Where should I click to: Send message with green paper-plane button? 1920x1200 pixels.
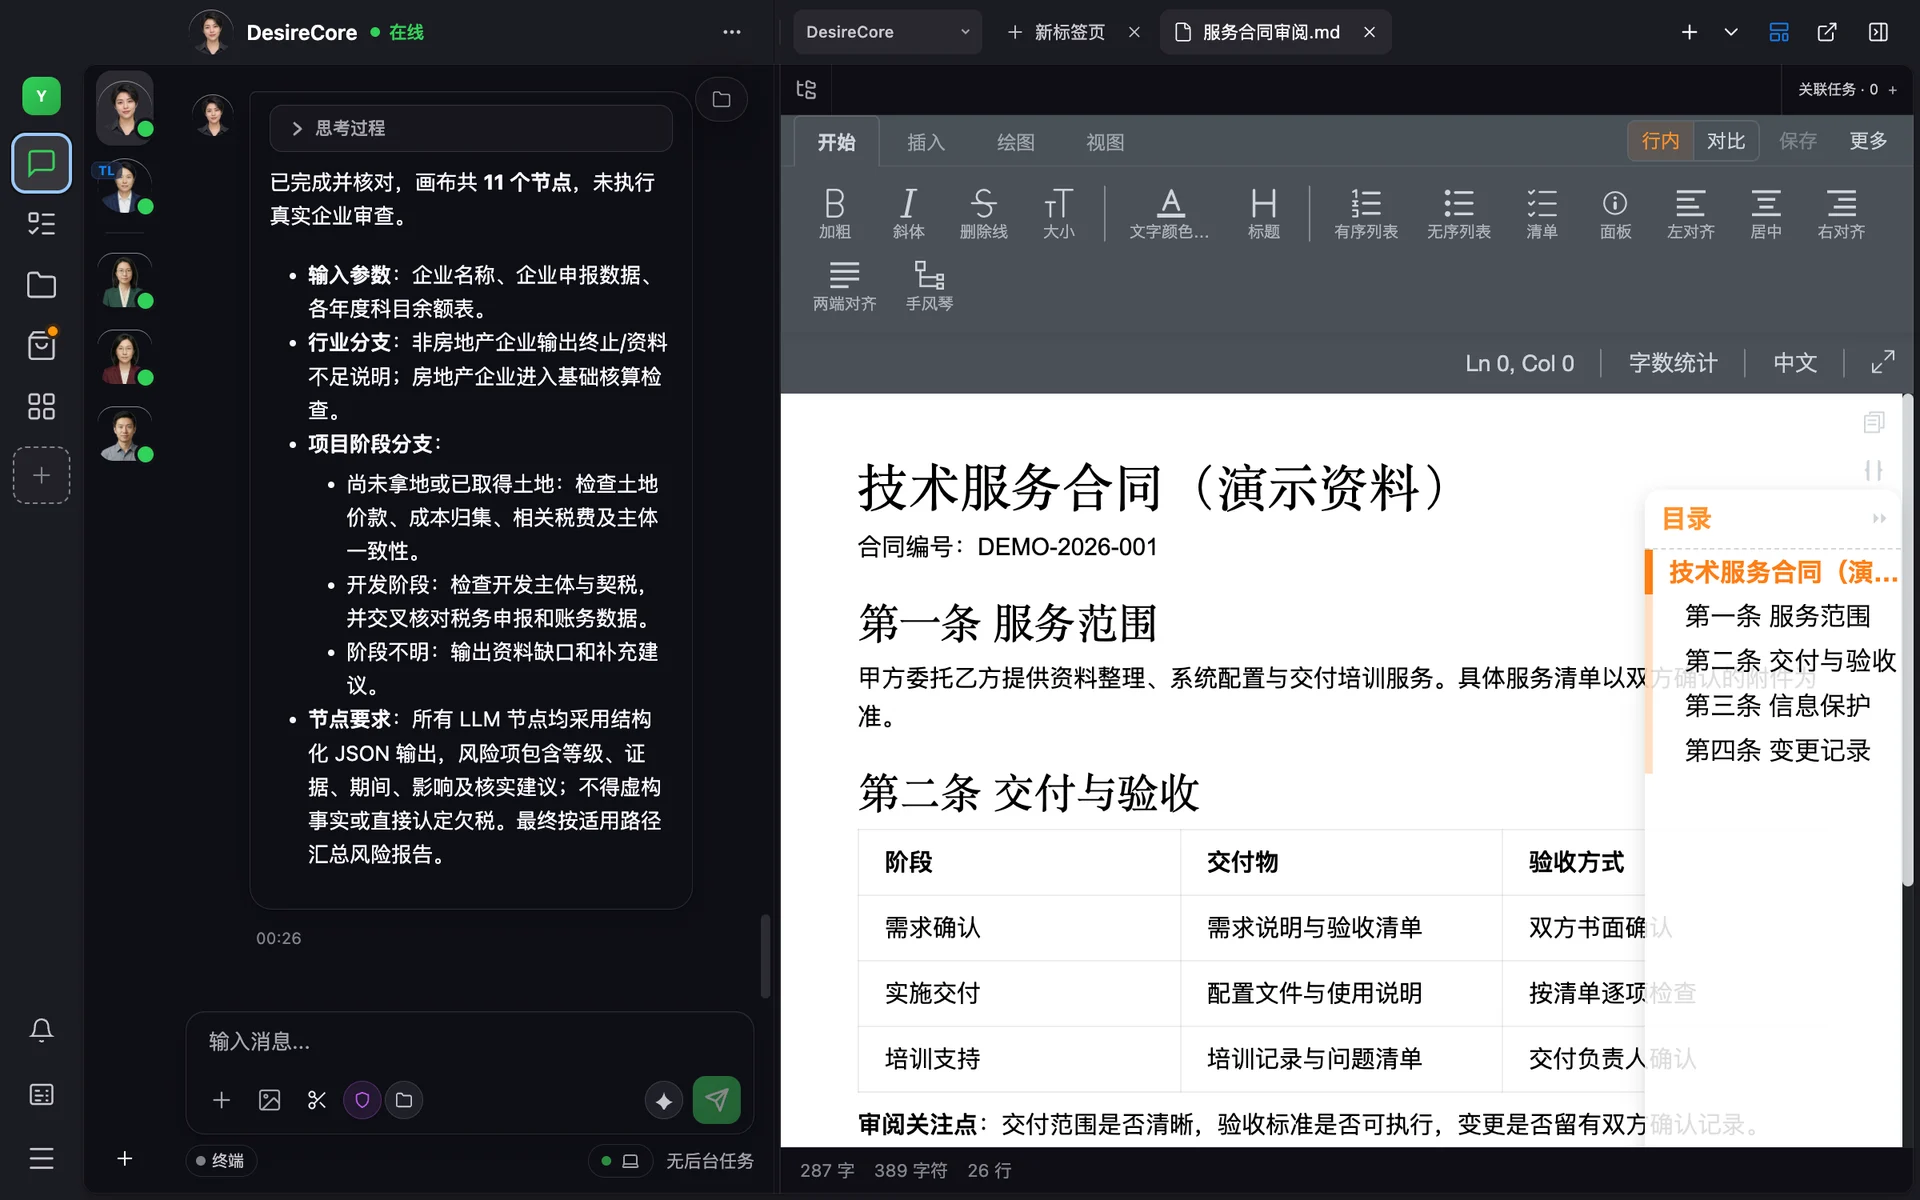tap(716, 1100)
